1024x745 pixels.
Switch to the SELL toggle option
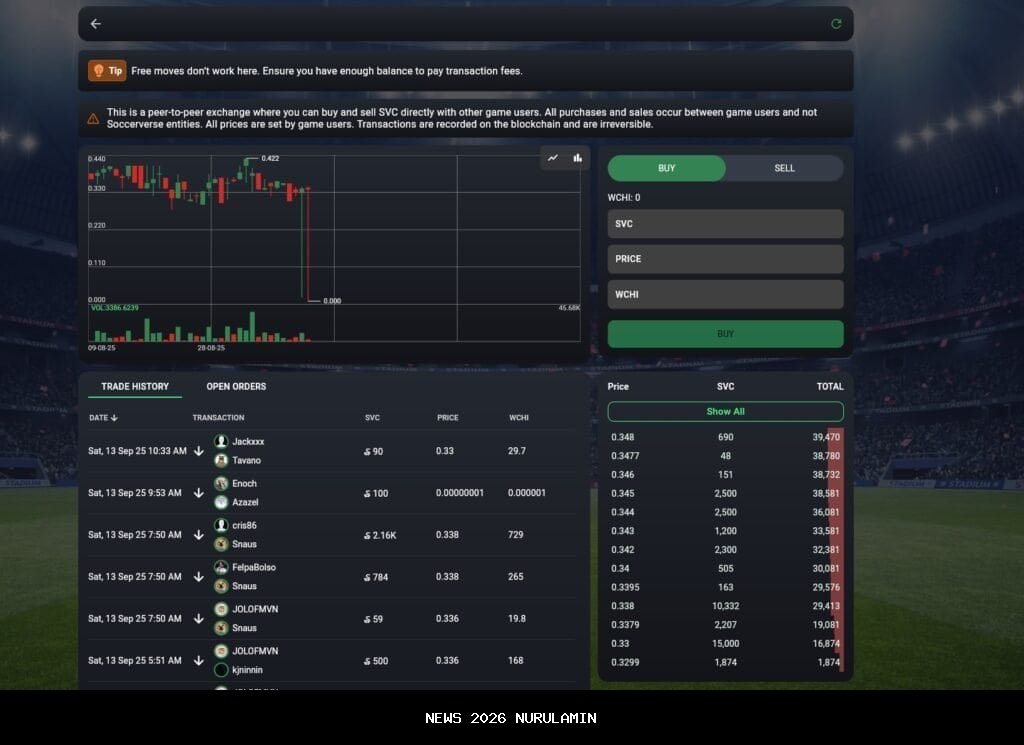click(x=784, y=168)
